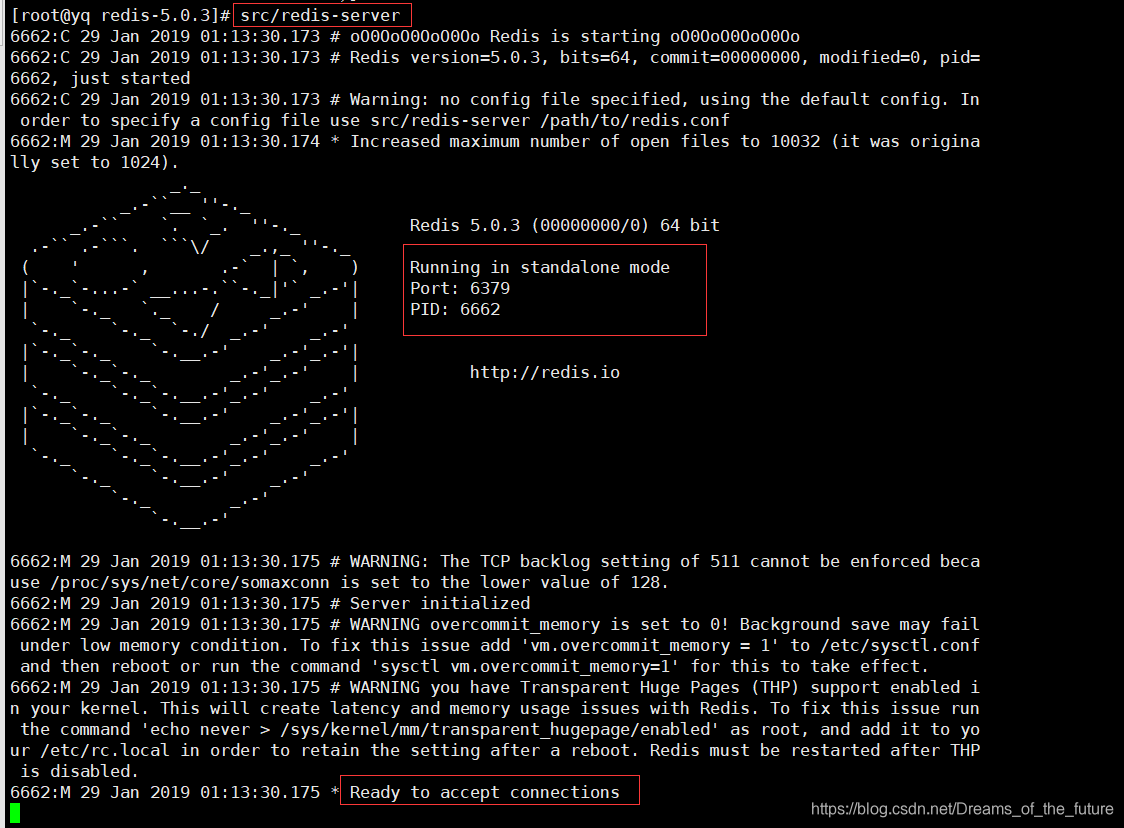1124x828 pixels.
Task: Click 'WARNING: The TCP backlog setting of 511' line
Action: [495, 561]
